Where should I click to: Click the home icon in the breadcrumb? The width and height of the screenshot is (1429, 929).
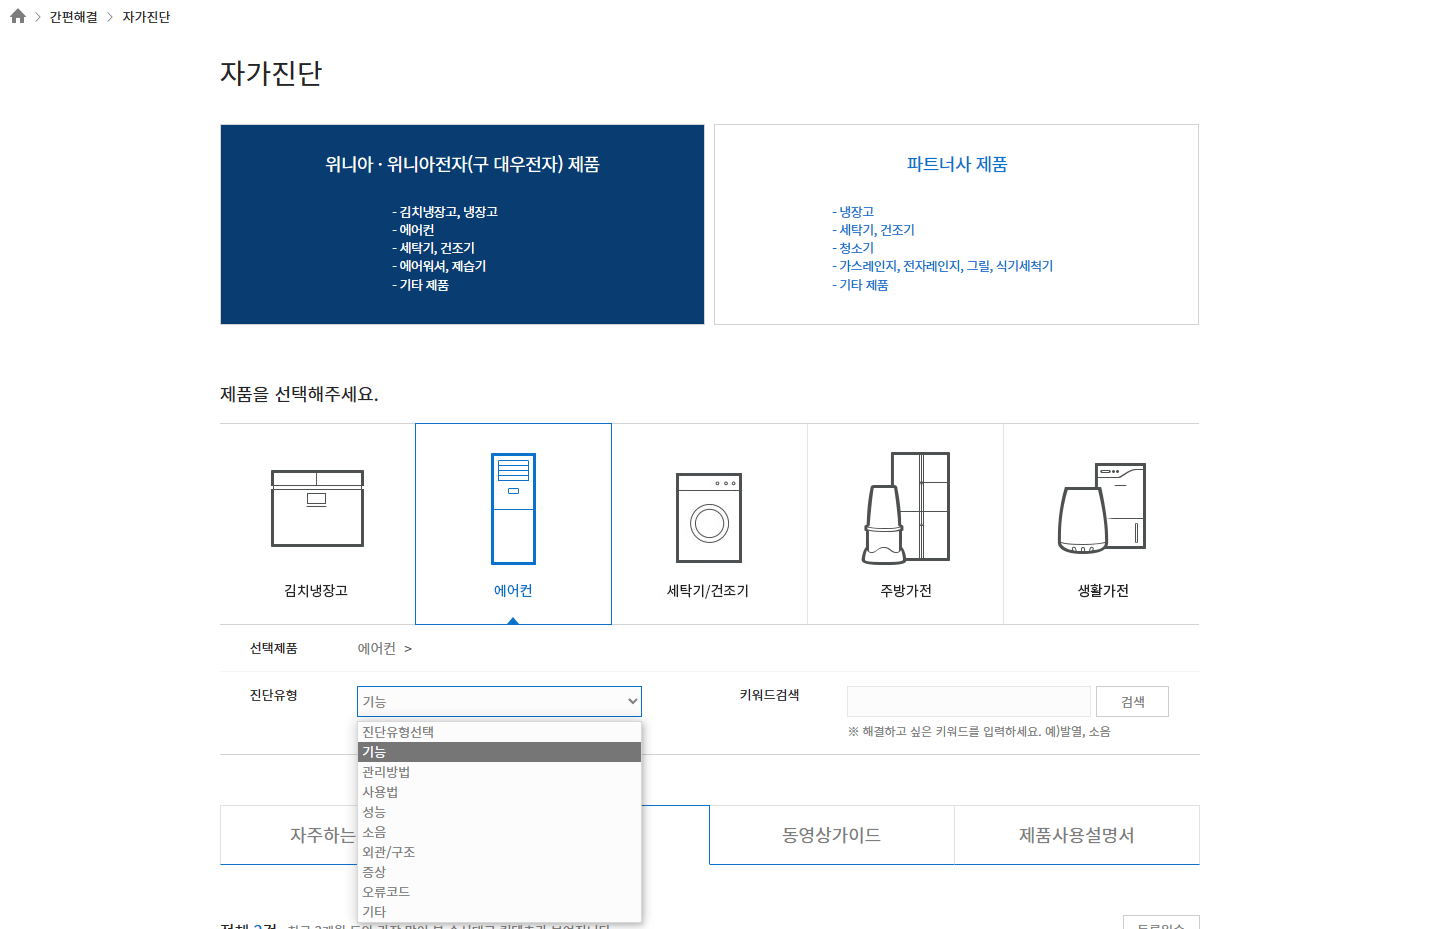(17, 16)
